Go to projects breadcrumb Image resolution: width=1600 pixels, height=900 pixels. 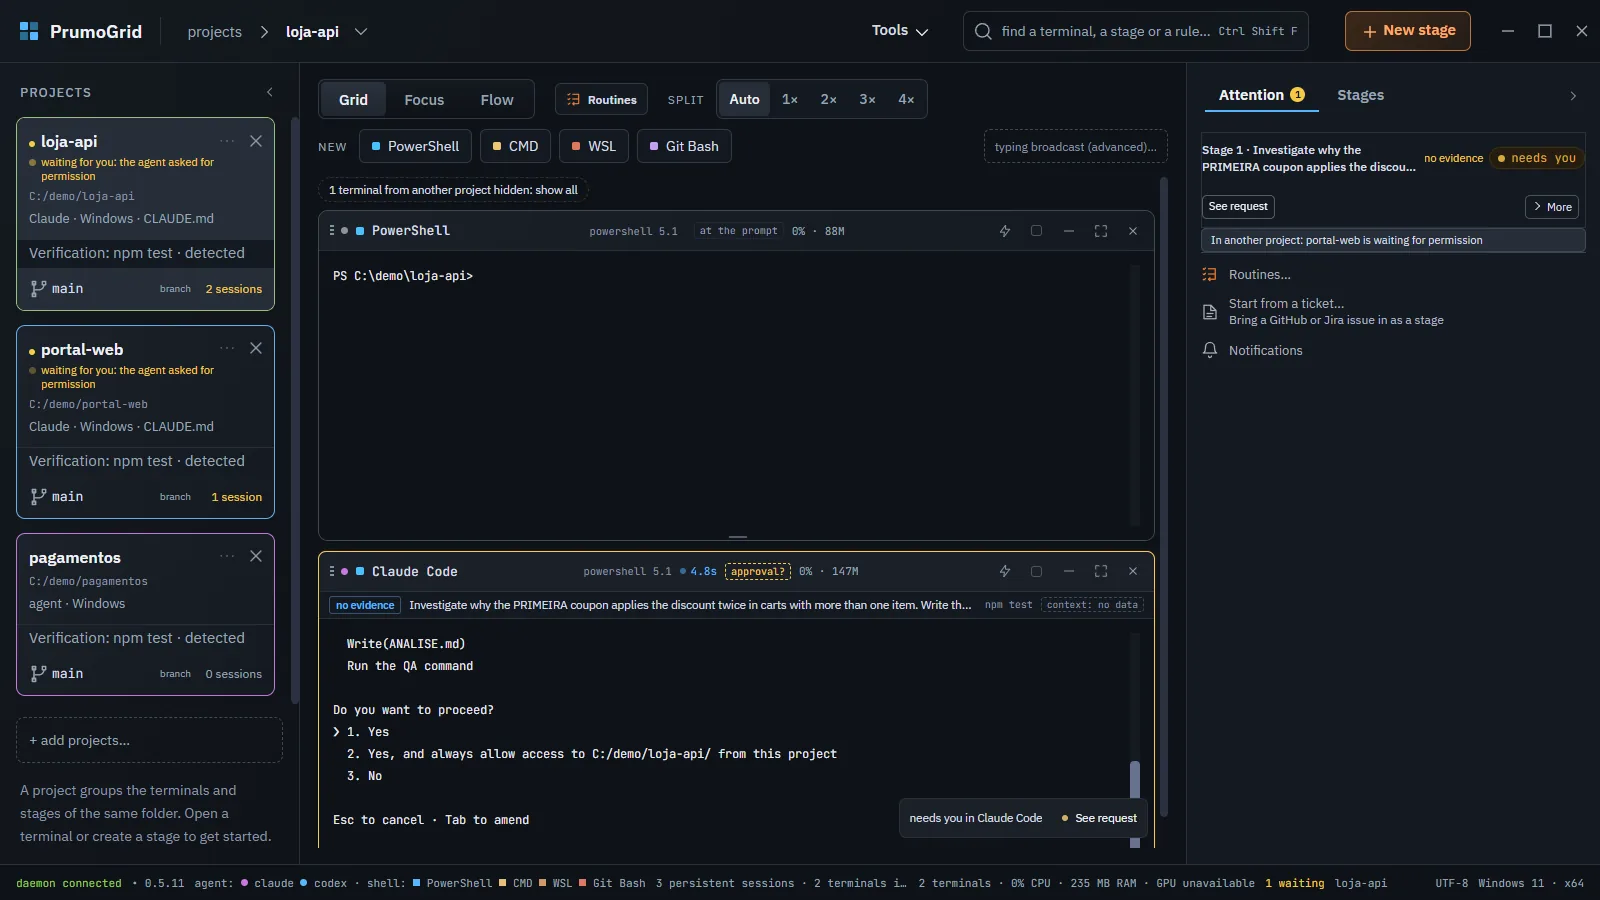click(x=215, y=32)
